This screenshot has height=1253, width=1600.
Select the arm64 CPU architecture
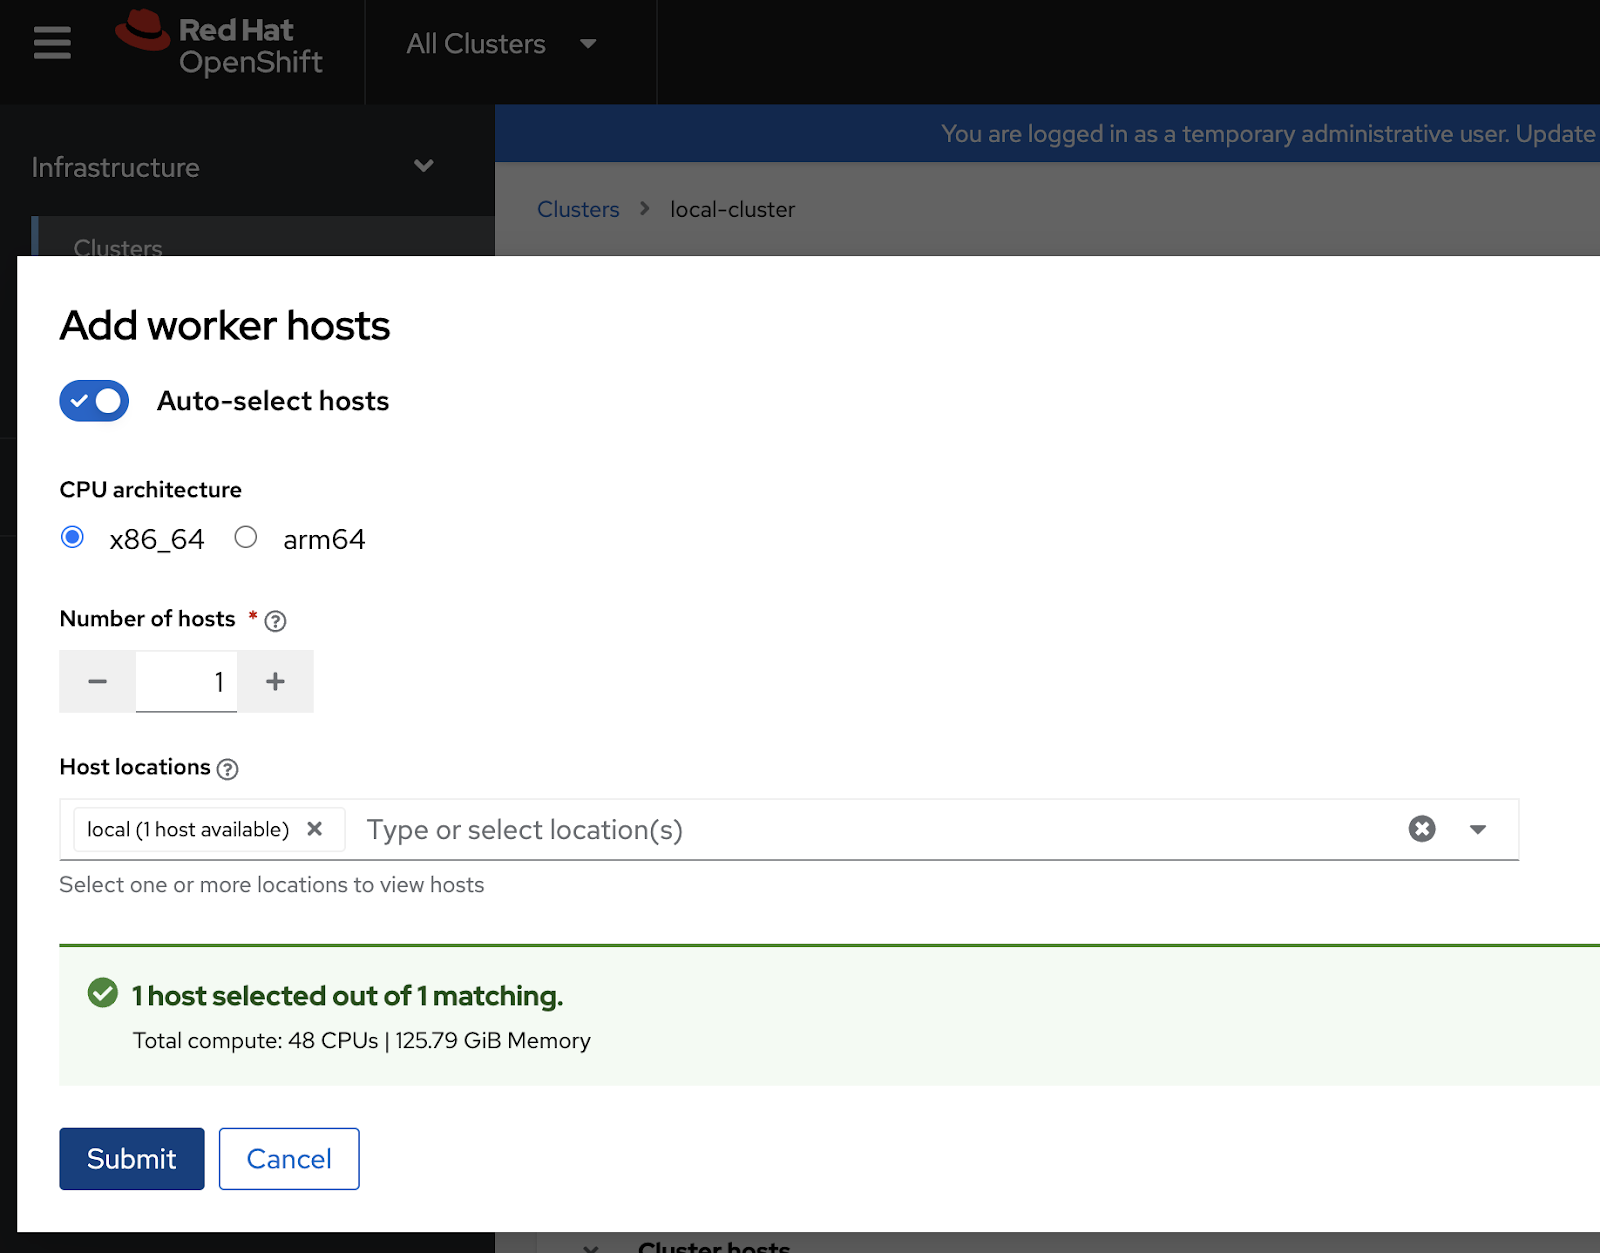click(x=246, y=537)
